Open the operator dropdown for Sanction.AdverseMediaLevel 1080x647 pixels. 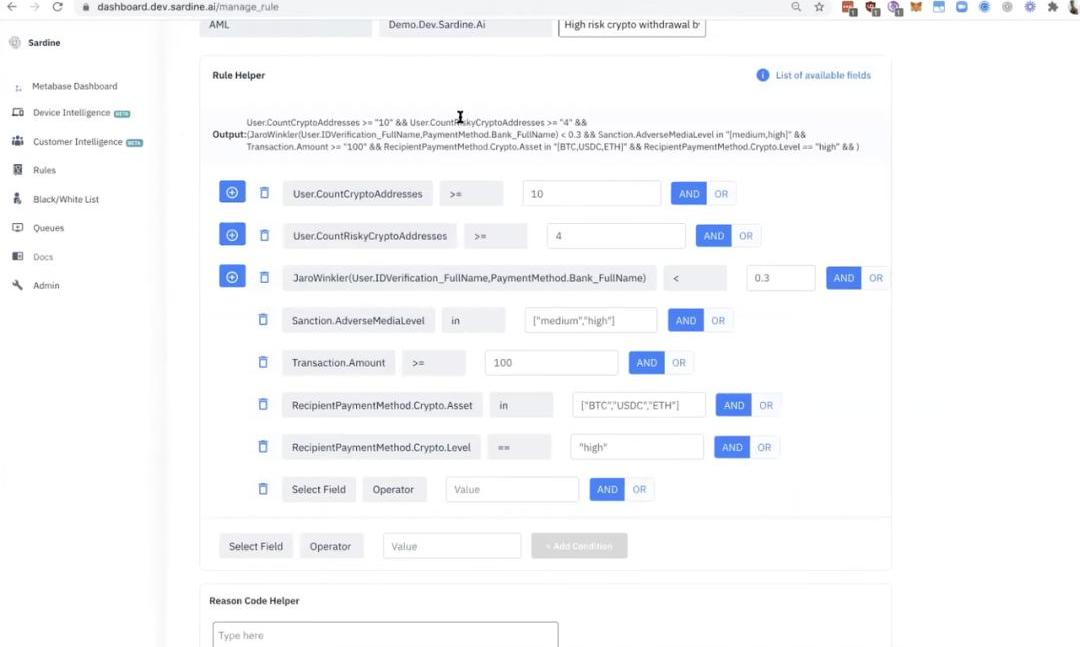point(473,321)
